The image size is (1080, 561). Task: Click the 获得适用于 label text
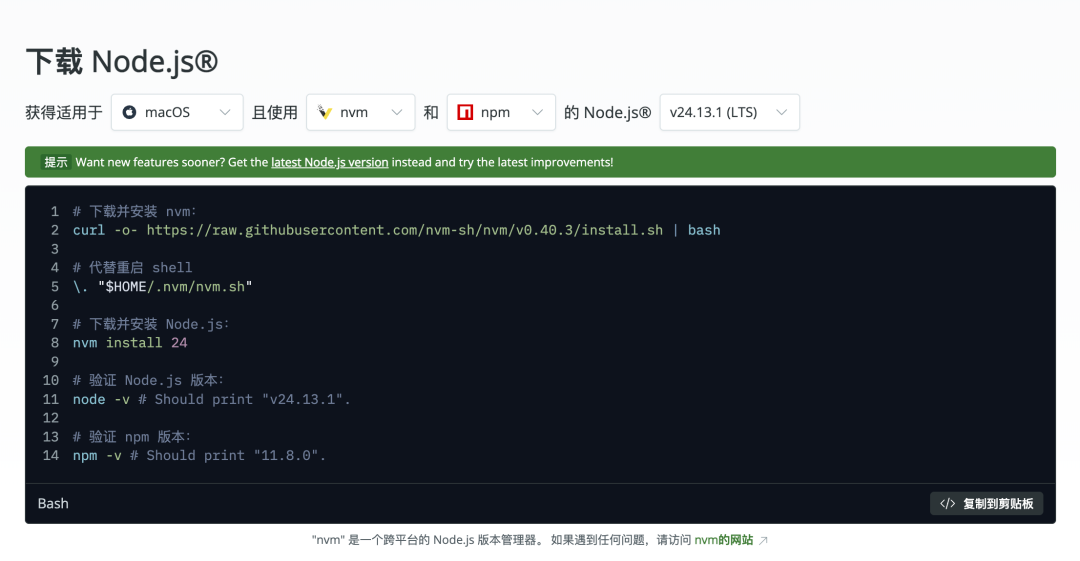(x=64, y=112)
